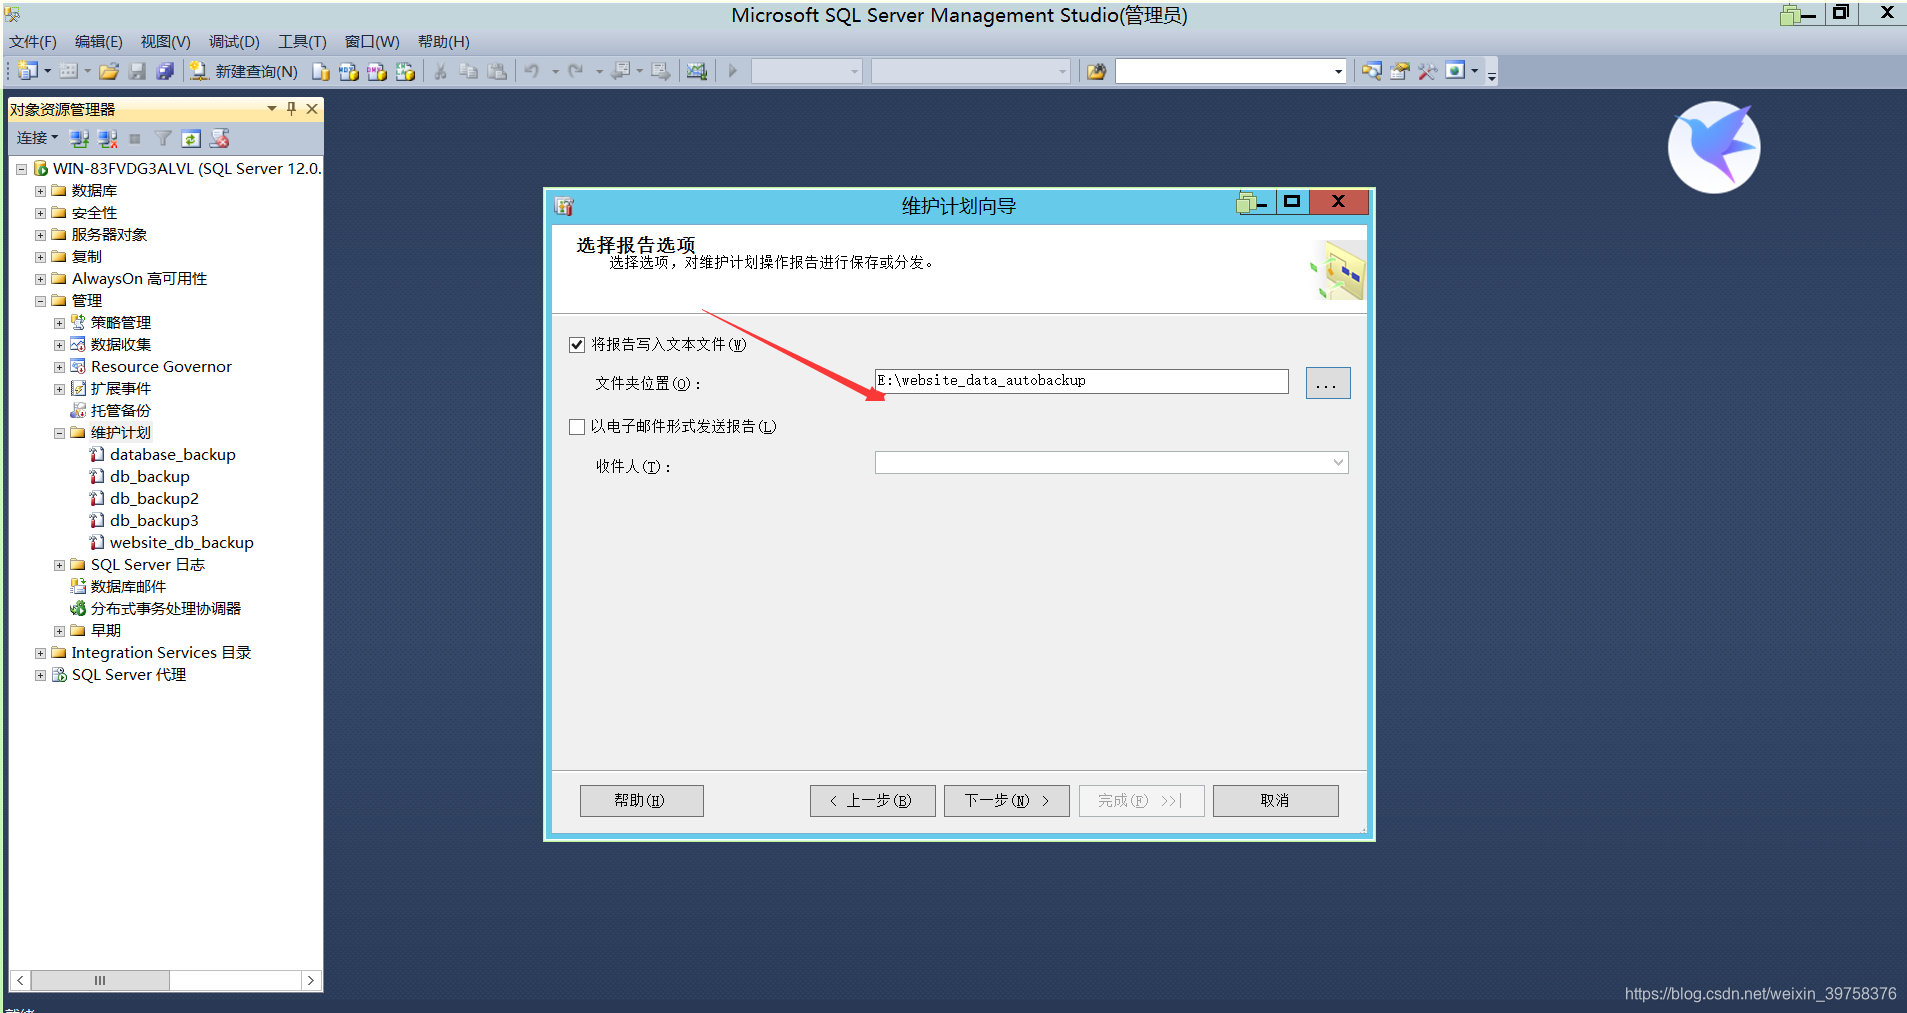Screen dimensions: 1907x1013
Task: Select the 数据库邮件 tree item
Action: pyautogui.click(x=128, y=587)
